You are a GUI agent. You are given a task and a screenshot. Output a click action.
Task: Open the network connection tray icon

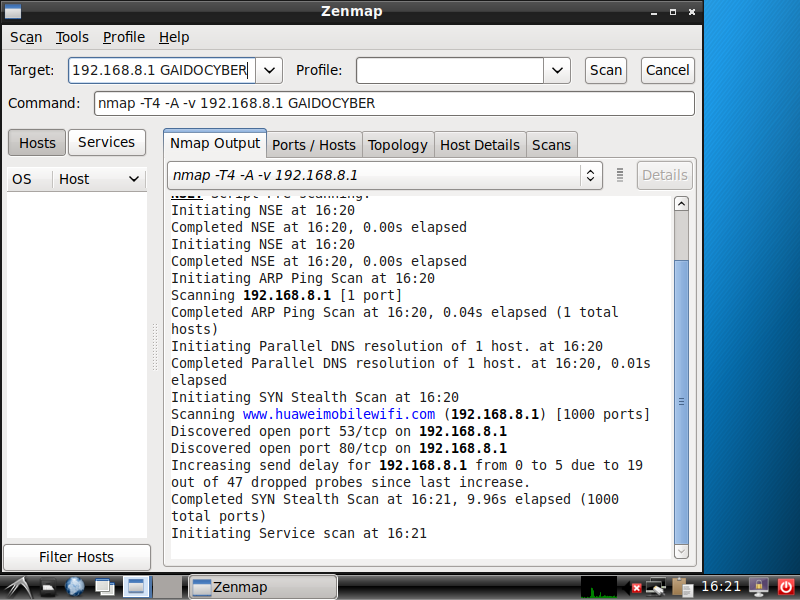pyautogui.click(x=657, y=587)
